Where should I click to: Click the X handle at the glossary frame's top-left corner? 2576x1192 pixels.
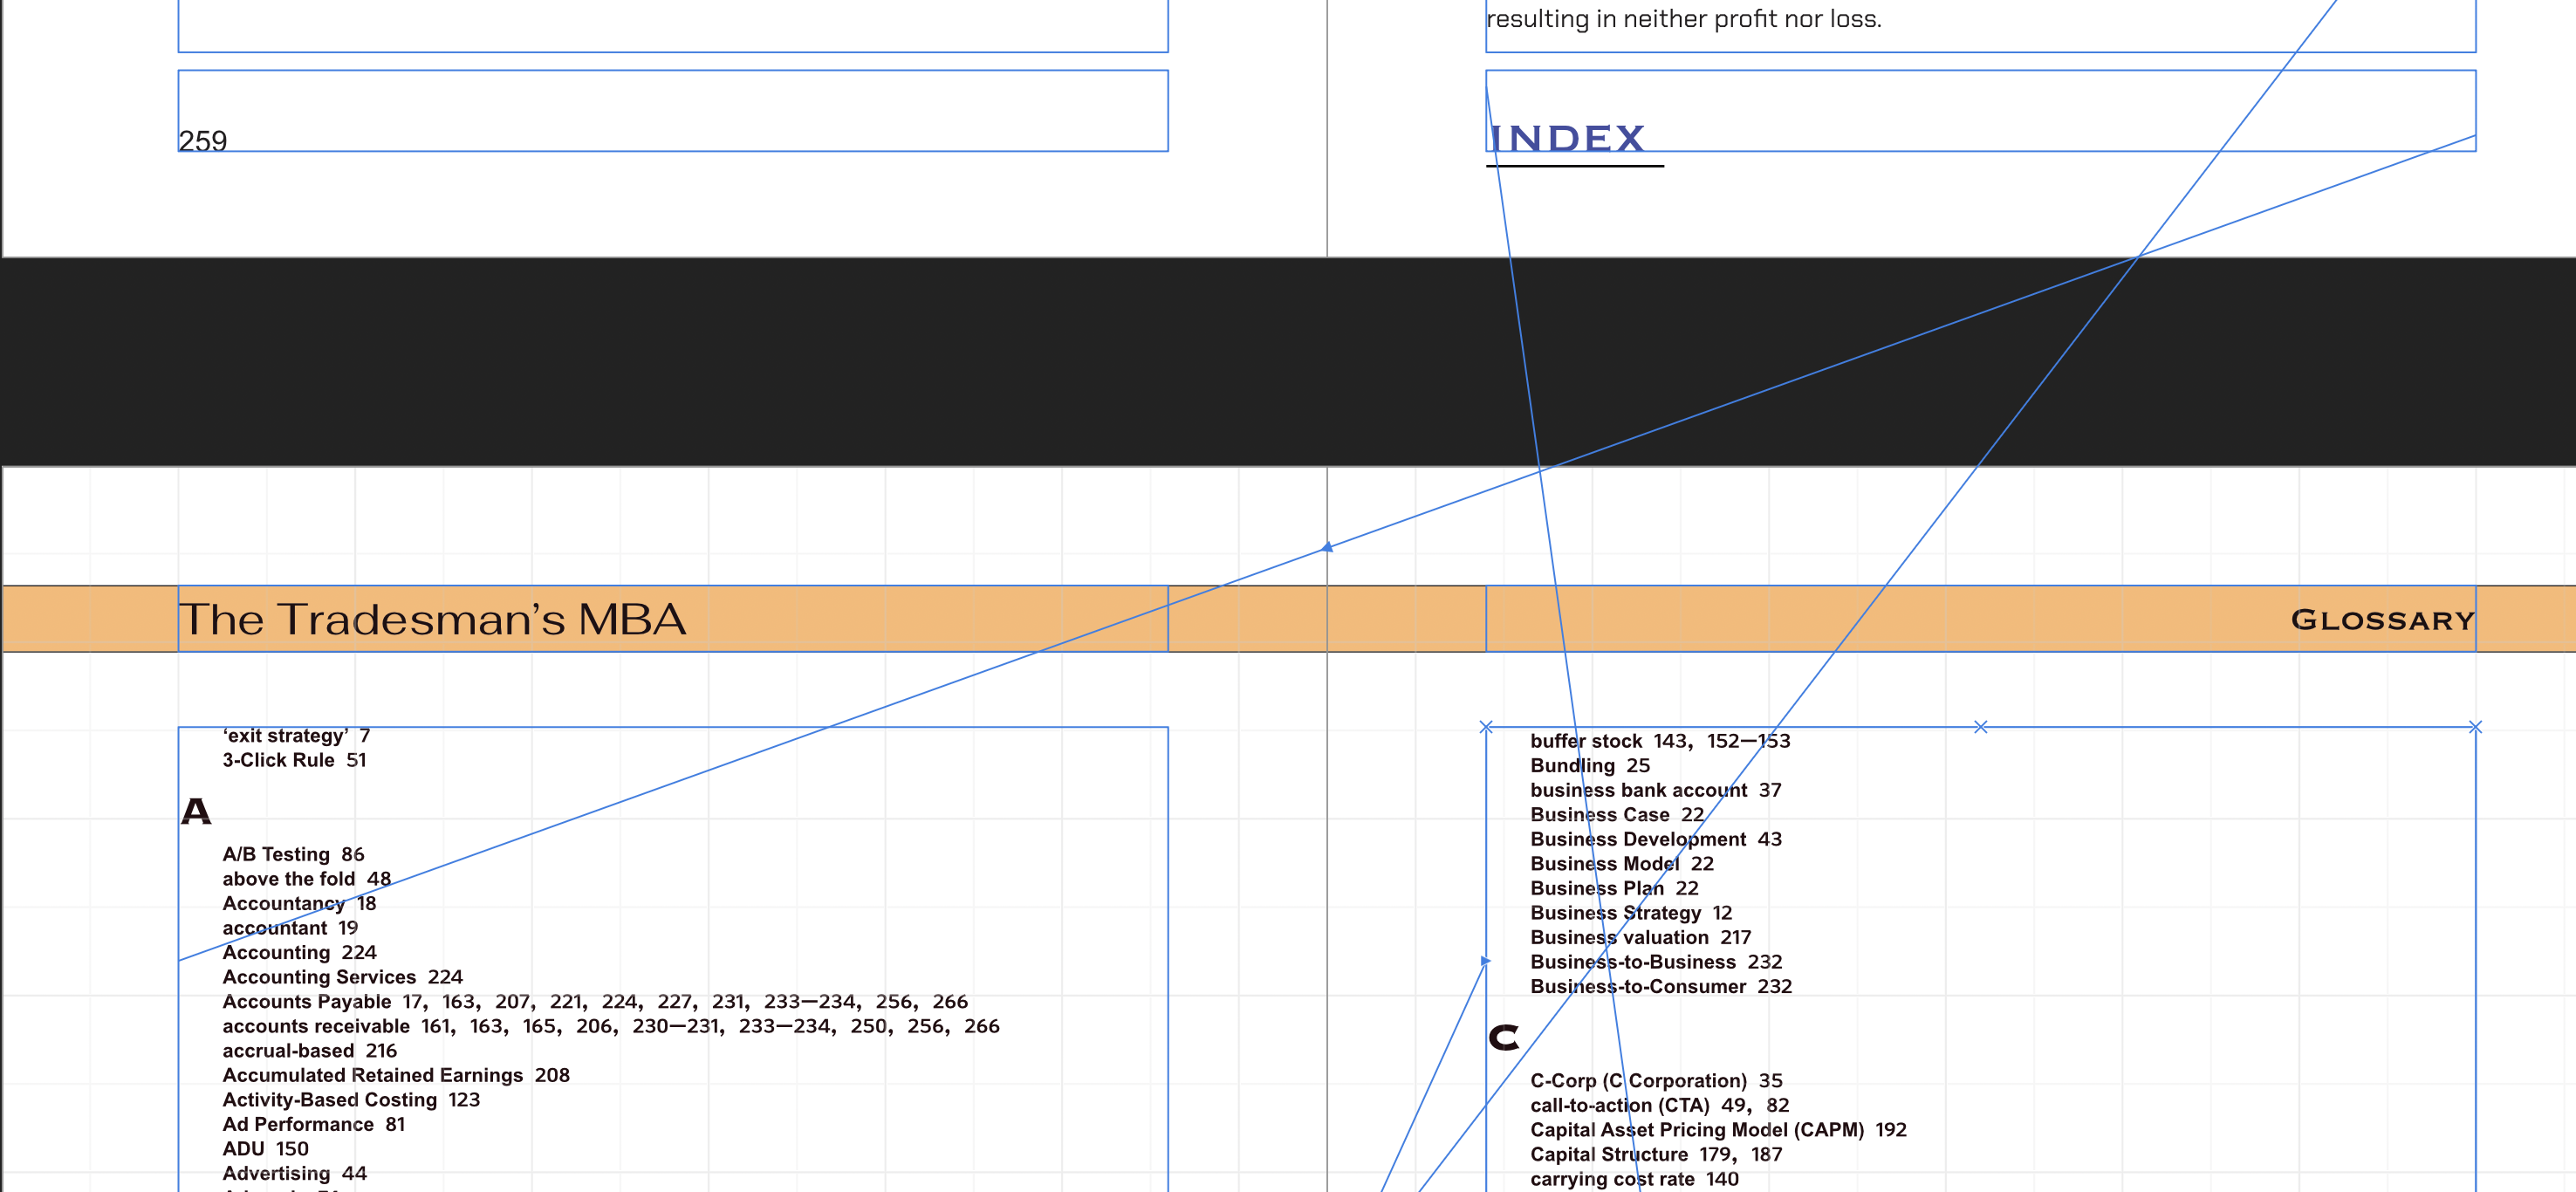[1486, 727]
